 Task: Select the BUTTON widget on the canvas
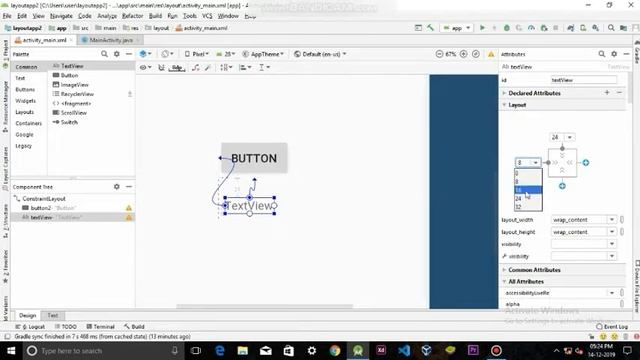(x=254, y=158)
